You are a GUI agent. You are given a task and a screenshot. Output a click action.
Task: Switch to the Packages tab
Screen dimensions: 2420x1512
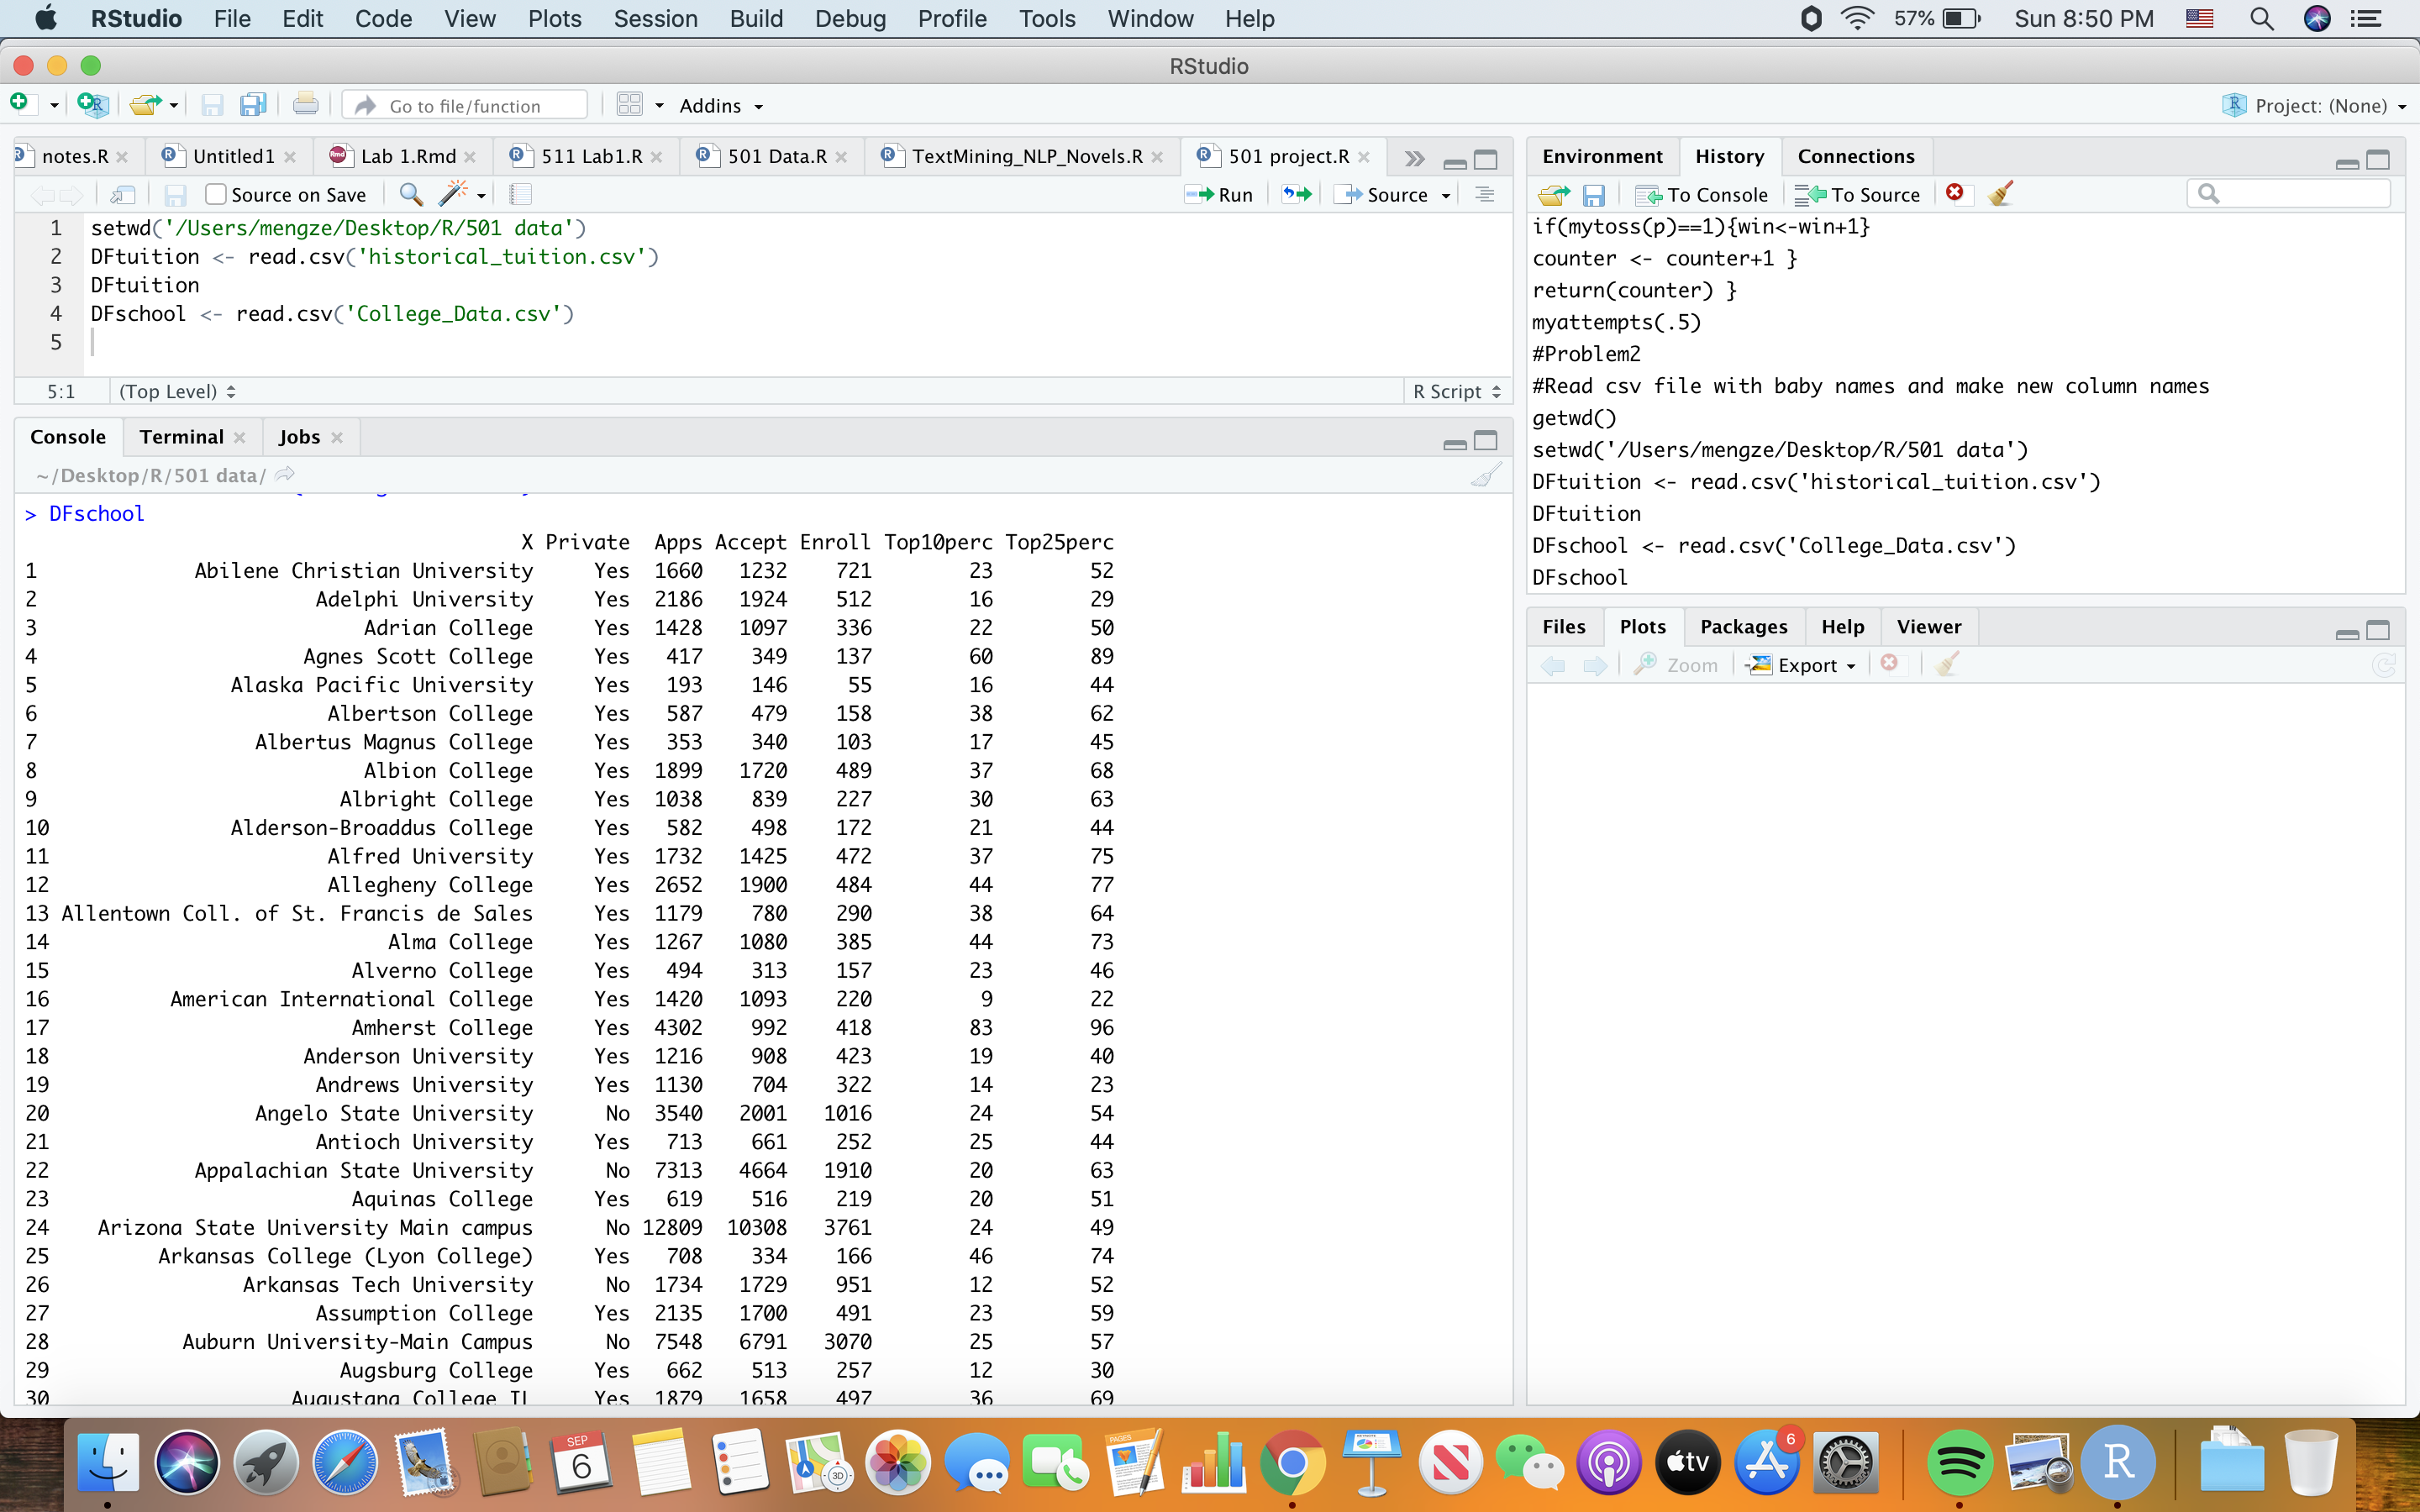pos(1743,626)
